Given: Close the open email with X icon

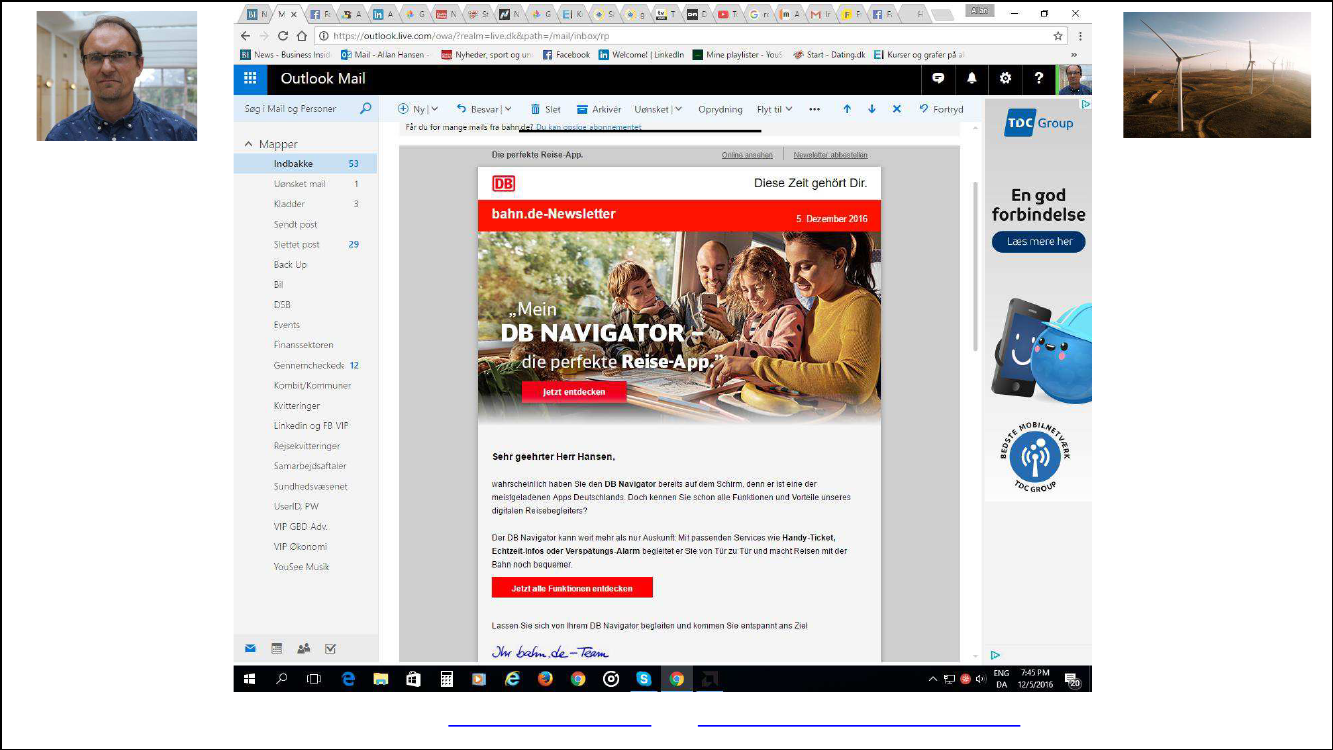Looking at the screenshot, I should [x=896, y=109].
